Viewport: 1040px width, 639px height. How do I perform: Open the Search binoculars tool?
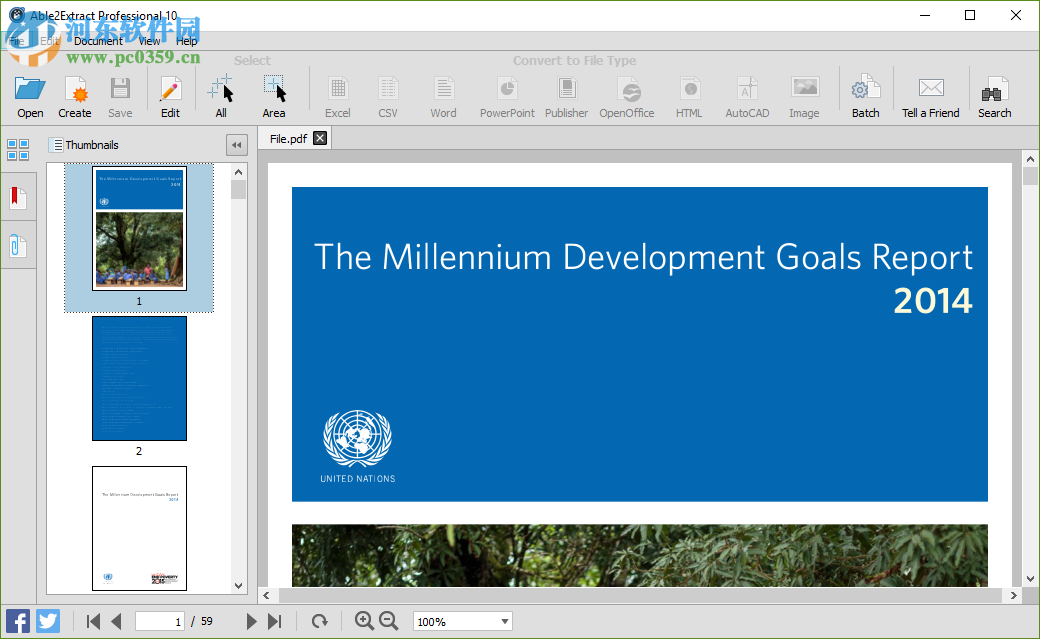(x=994, y=96)
